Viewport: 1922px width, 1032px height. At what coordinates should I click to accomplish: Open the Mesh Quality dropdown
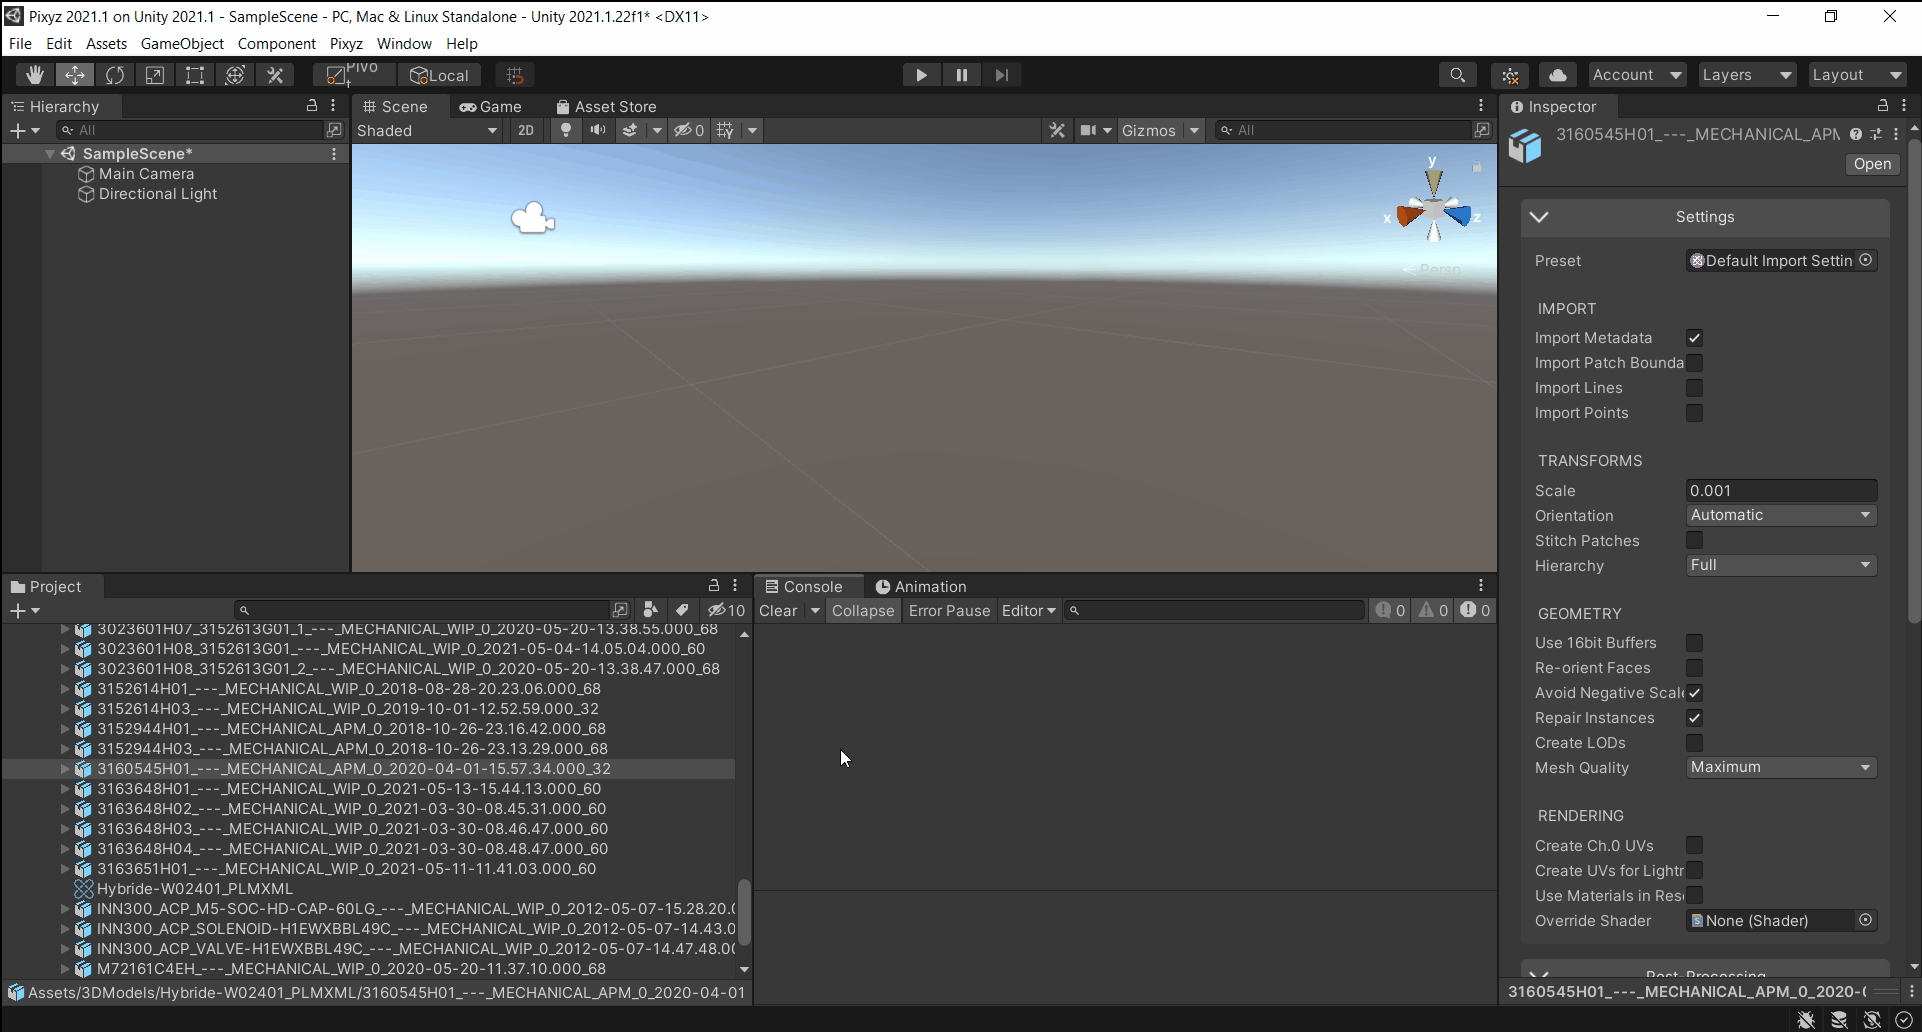point(1780,767)
